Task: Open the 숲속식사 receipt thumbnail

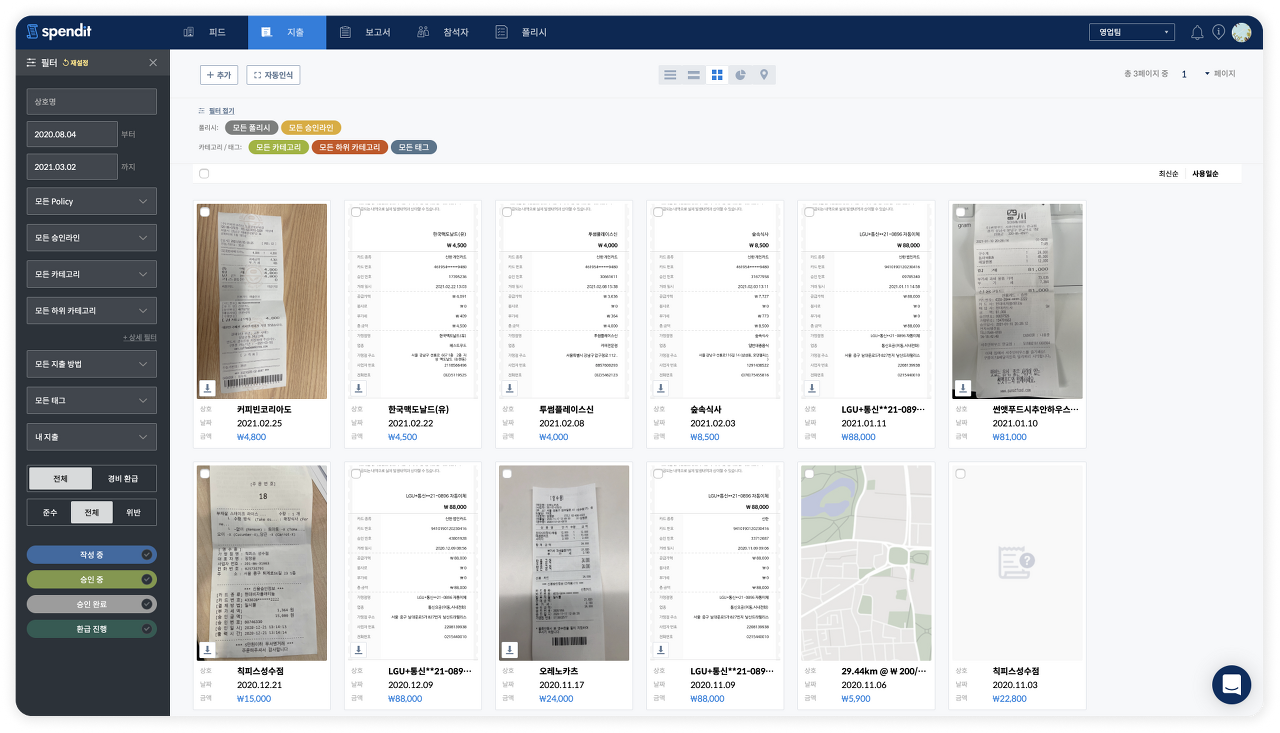Action: [x=715, y=301]
